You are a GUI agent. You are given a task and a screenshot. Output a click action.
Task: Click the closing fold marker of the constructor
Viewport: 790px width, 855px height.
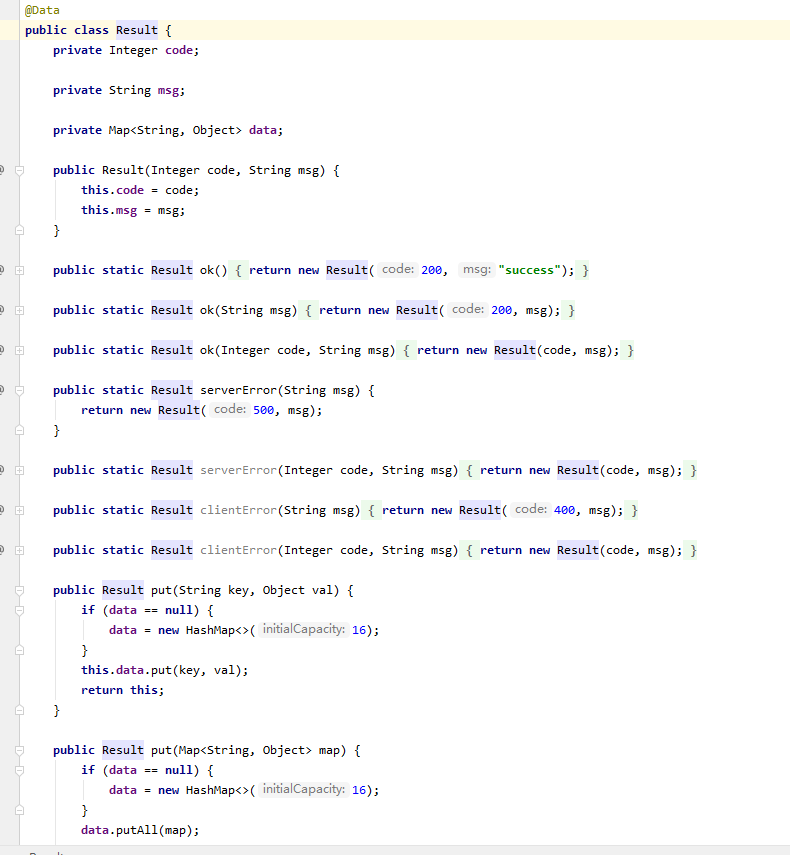point(20,231)
